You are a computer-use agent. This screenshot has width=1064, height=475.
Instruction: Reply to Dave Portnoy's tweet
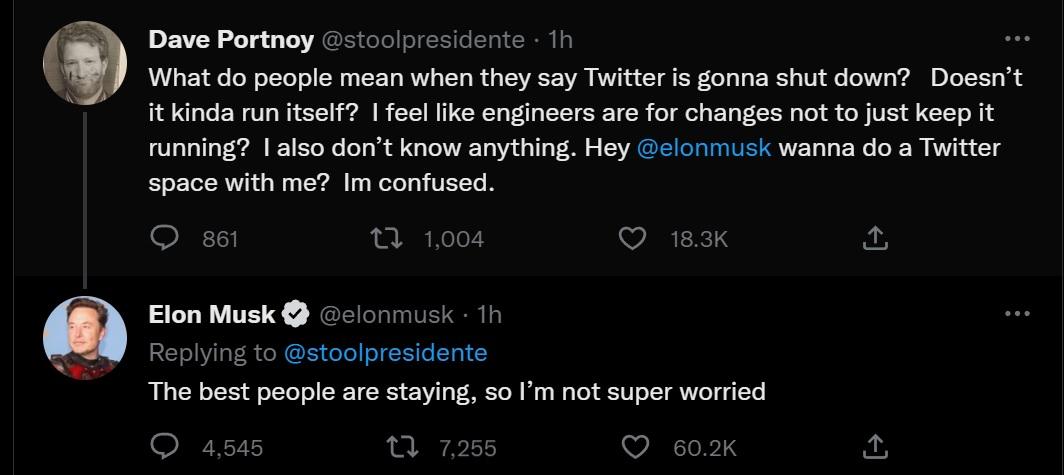(x=164, y=239)
